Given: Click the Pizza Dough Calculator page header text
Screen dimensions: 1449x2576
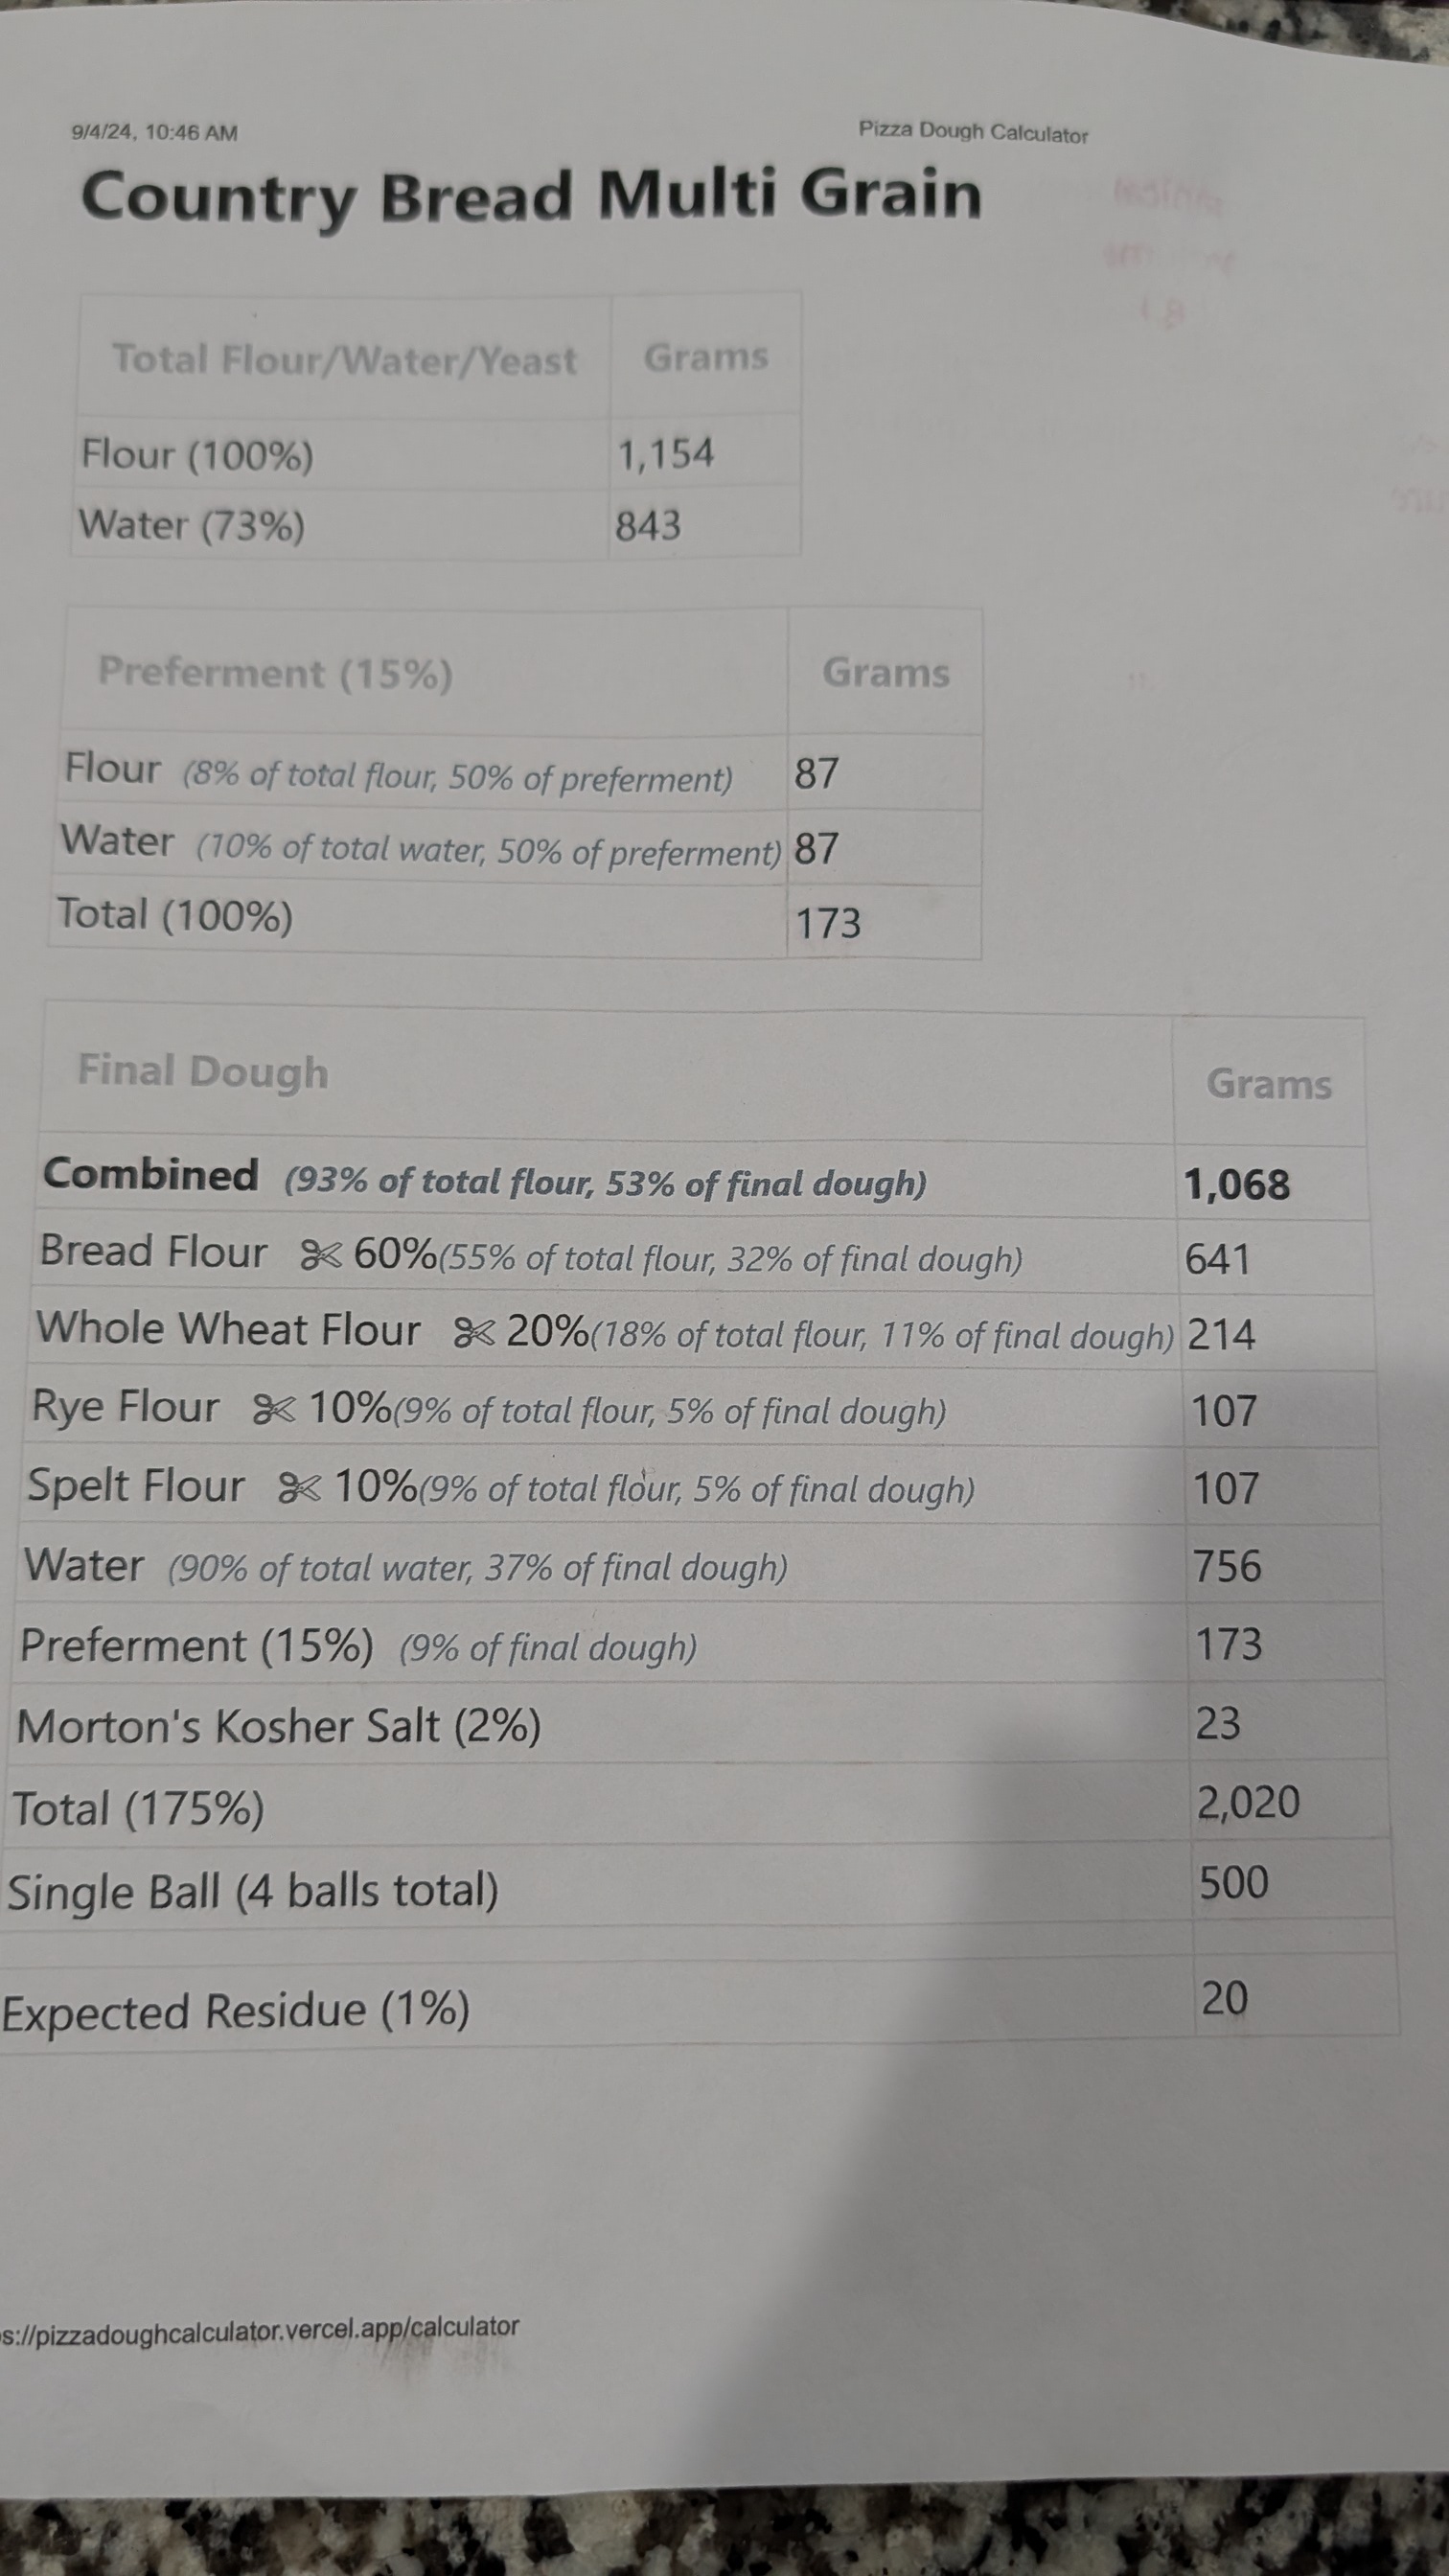Looking at the screenshot, I should [972, 132].
